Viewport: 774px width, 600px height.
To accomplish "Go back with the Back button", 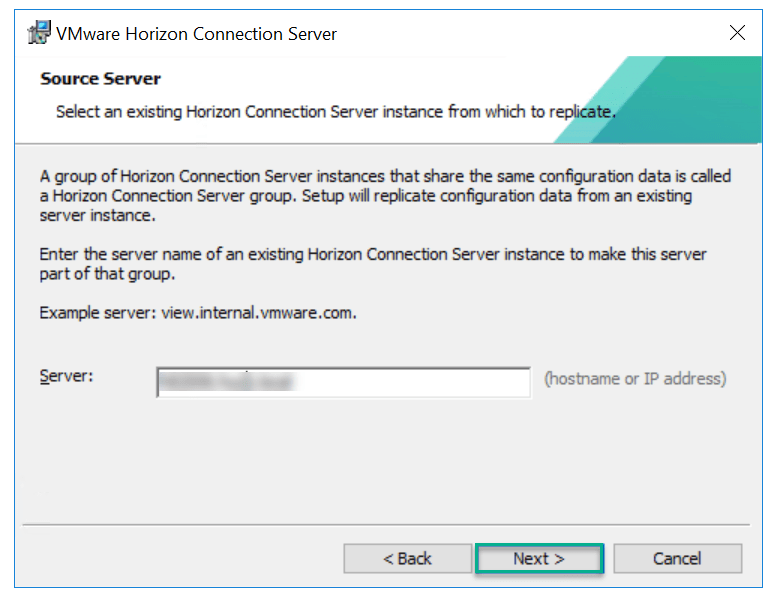I will pos(407,559).
